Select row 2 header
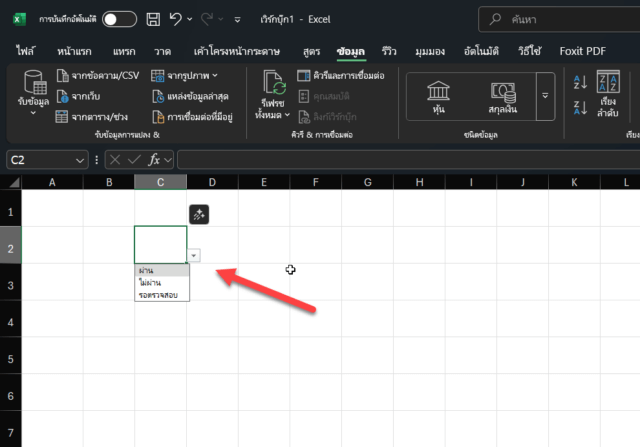Viewport: 640px width, 447px height. tap(11, 249)
